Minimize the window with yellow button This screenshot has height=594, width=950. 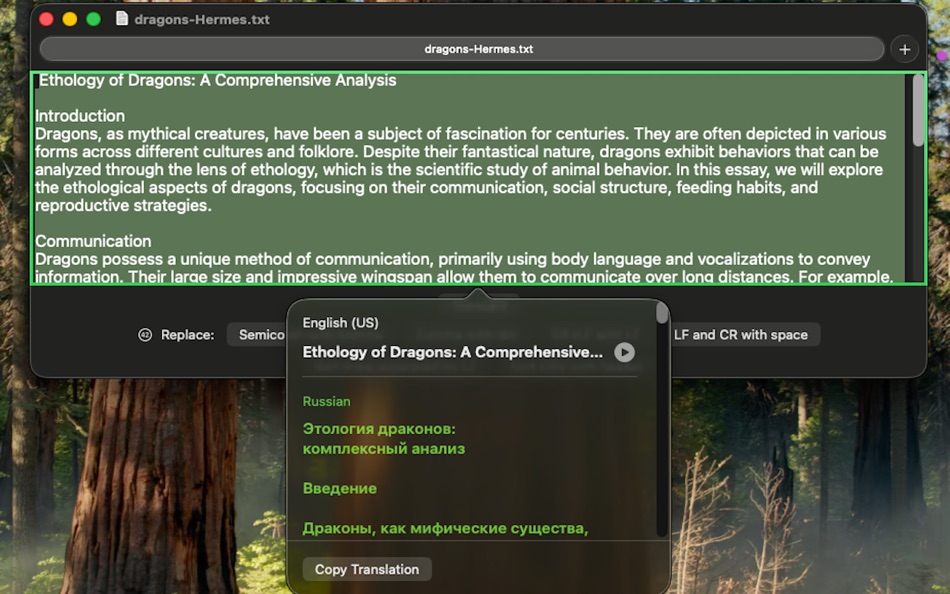(70, 19)
